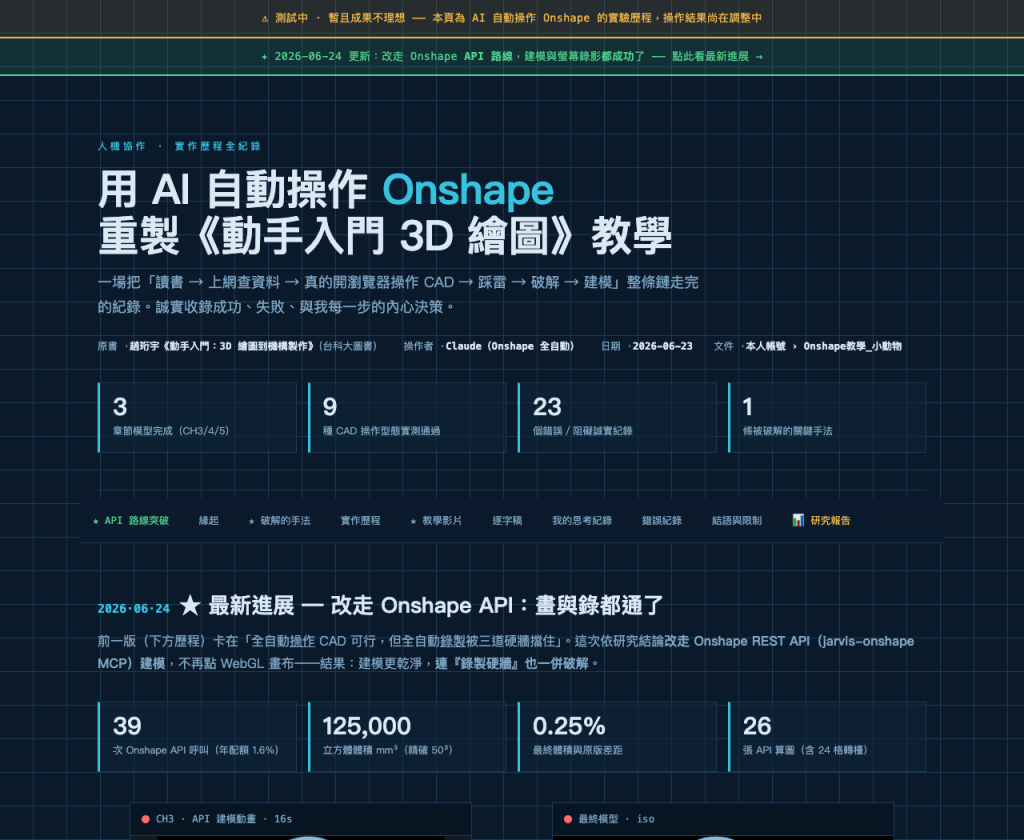This screenshot has width=1024, height=840.
Task: Select the 錯誤紀錄 nav item
Action: pyautogui.click(x=662, y=521)
